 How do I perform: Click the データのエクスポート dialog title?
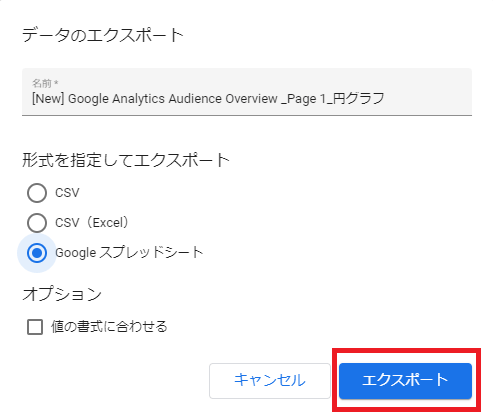pyautogui.click(x=103, y=35)
